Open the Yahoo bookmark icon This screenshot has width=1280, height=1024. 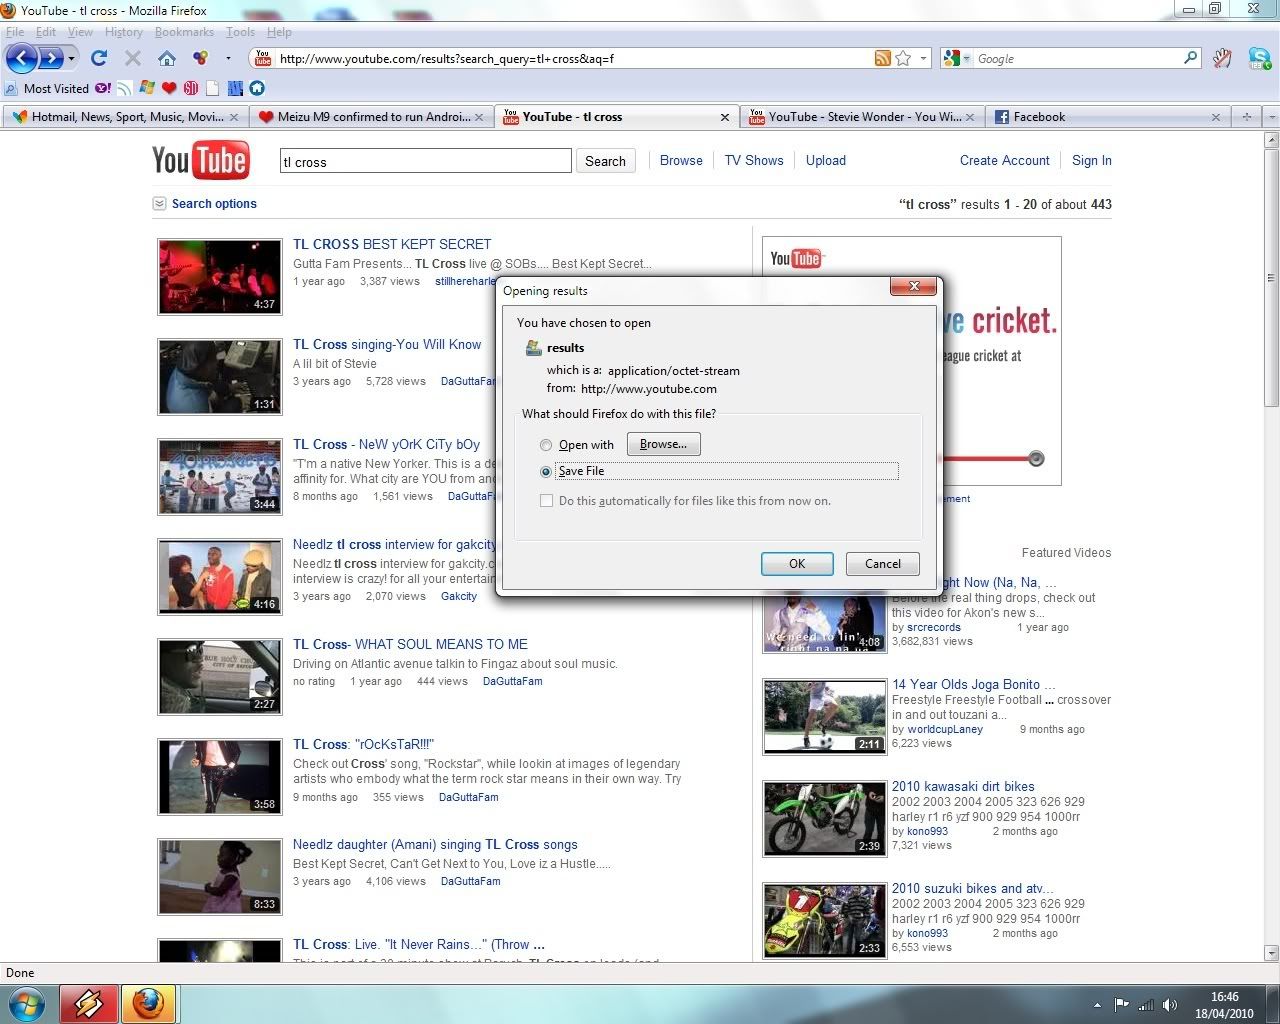point(103,88)
